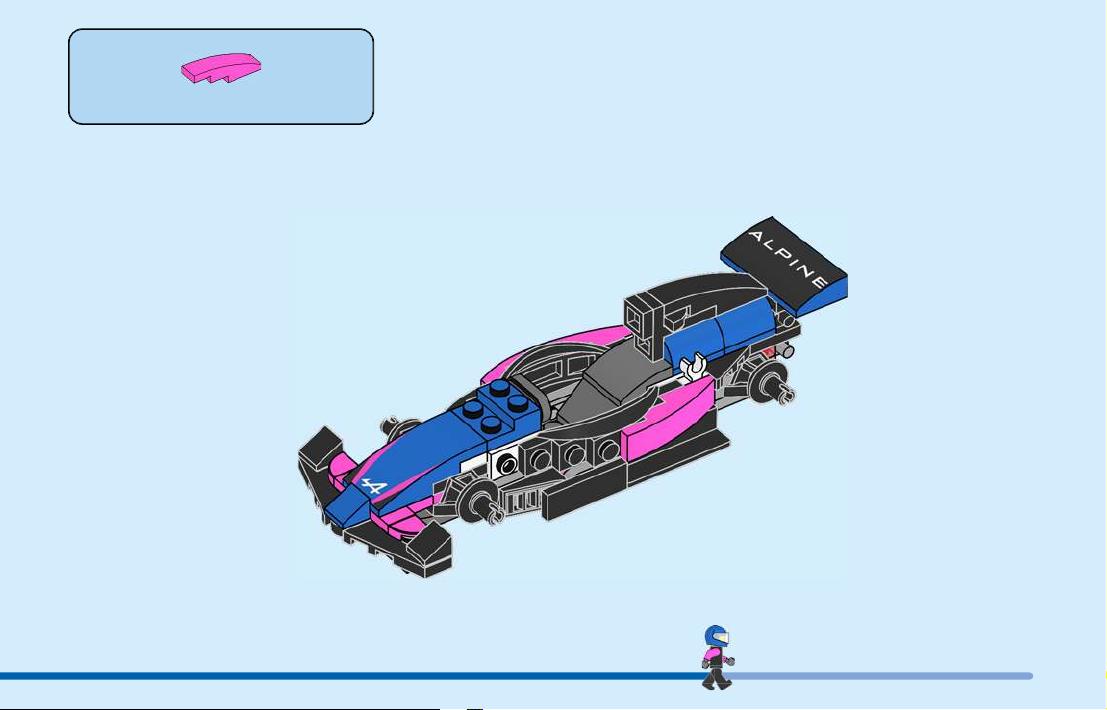This screenshot has width=1107, height=710.
Task: Click the pink curved slope piece in callout
Action: tap(221, 68)
